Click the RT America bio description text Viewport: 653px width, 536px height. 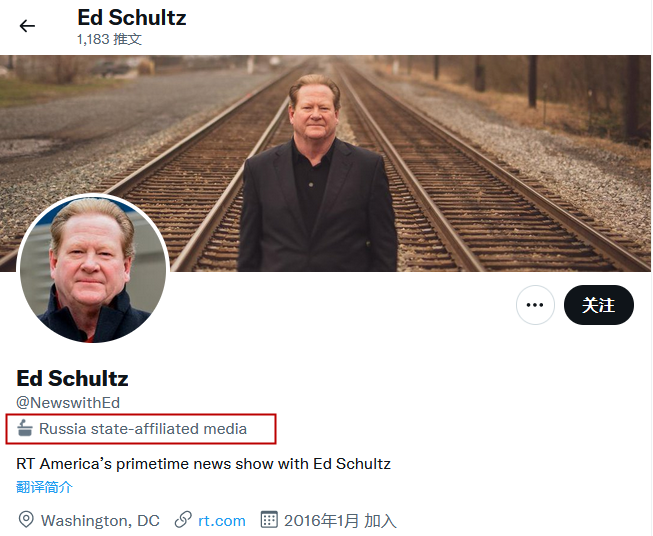point(203,463)
